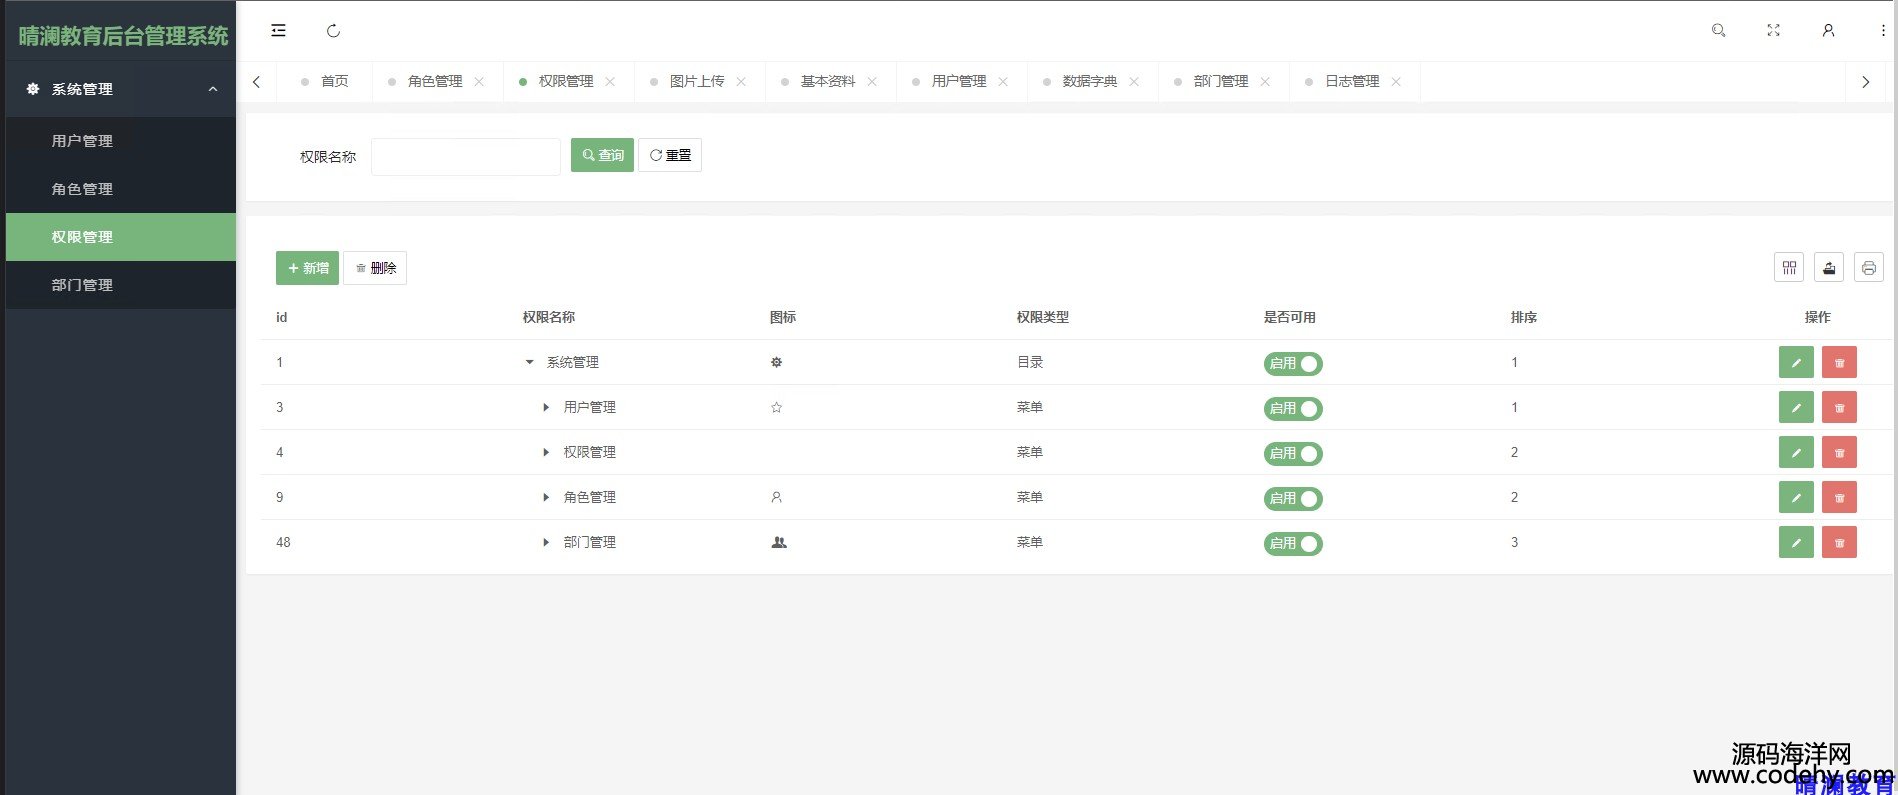
Task: Click the refresh page icon
Action: (x=333, y=31)
